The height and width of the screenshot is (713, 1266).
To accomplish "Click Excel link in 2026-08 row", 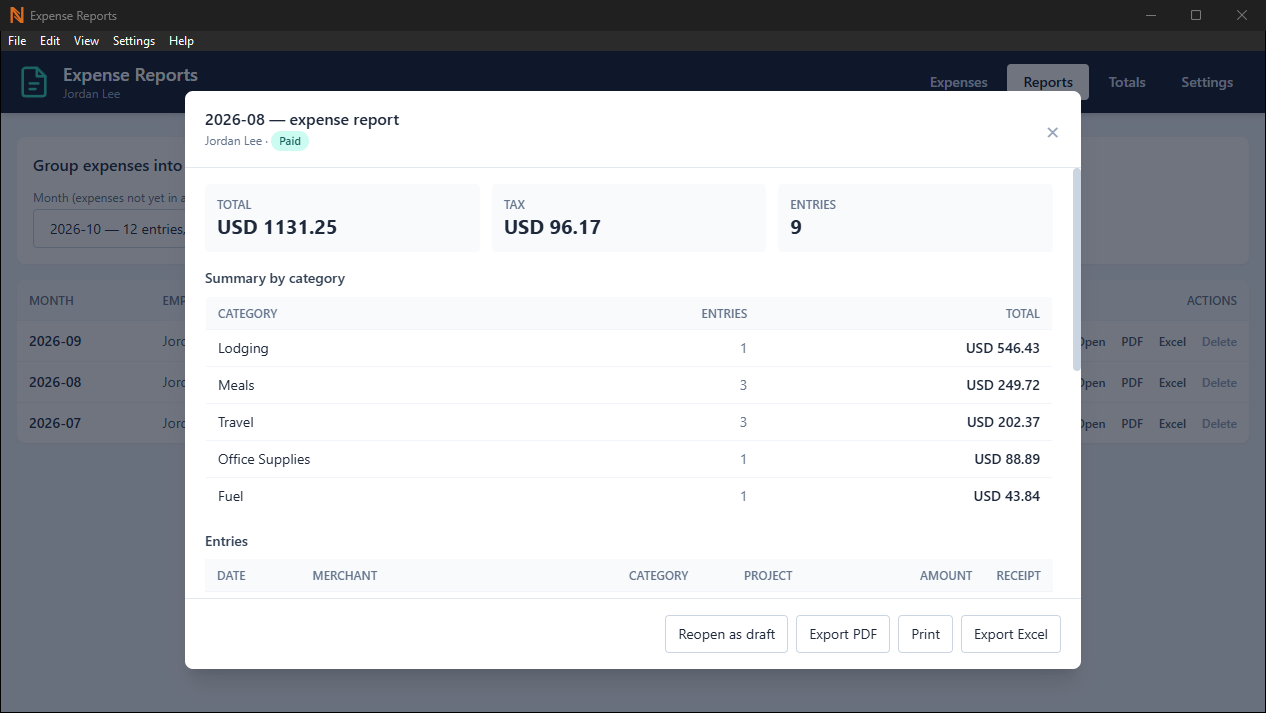I will [1172, 383].
